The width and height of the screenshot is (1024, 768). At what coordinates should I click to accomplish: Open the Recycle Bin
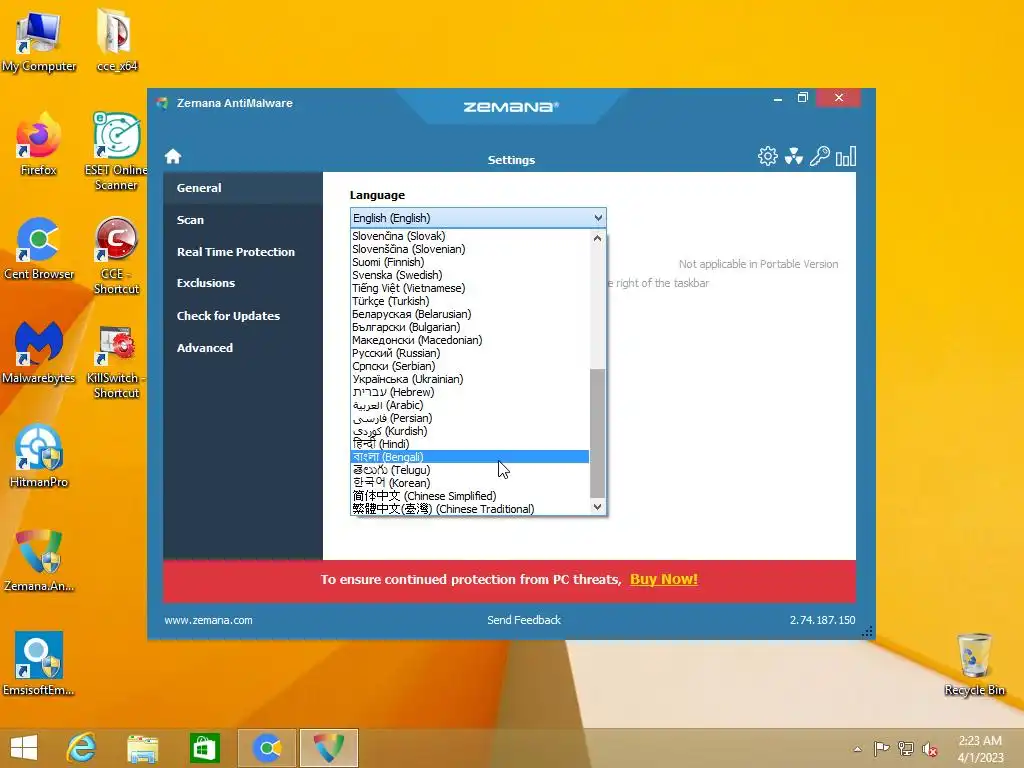974,664
